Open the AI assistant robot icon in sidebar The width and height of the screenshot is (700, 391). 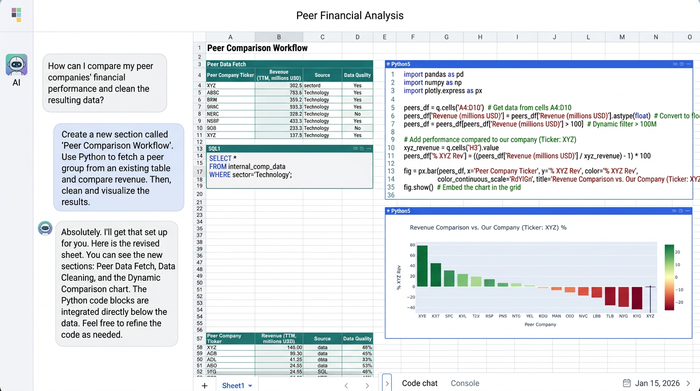pos(17,65)
